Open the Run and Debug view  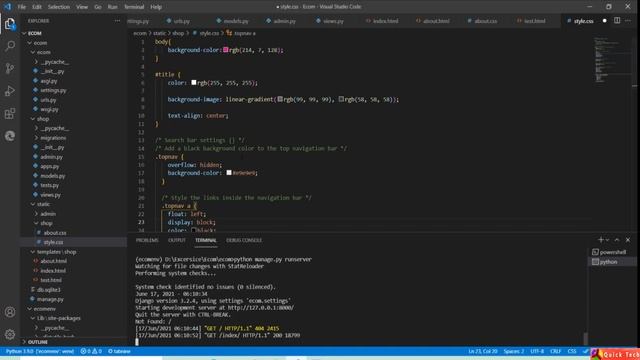click(x=10, y=91)
